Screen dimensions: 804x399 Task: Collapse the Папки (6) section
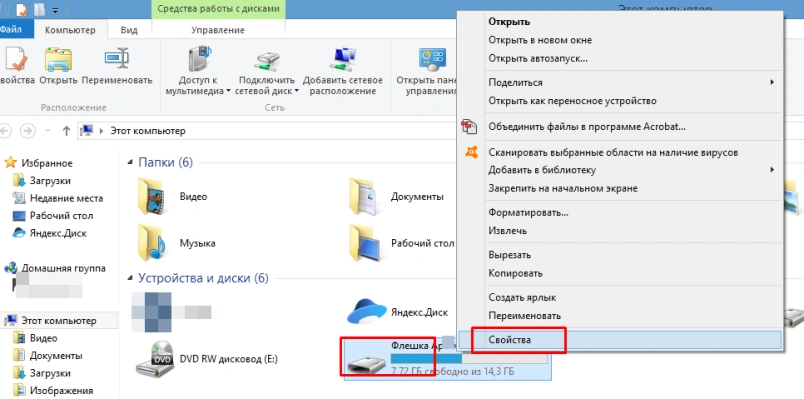click(130, 163)
